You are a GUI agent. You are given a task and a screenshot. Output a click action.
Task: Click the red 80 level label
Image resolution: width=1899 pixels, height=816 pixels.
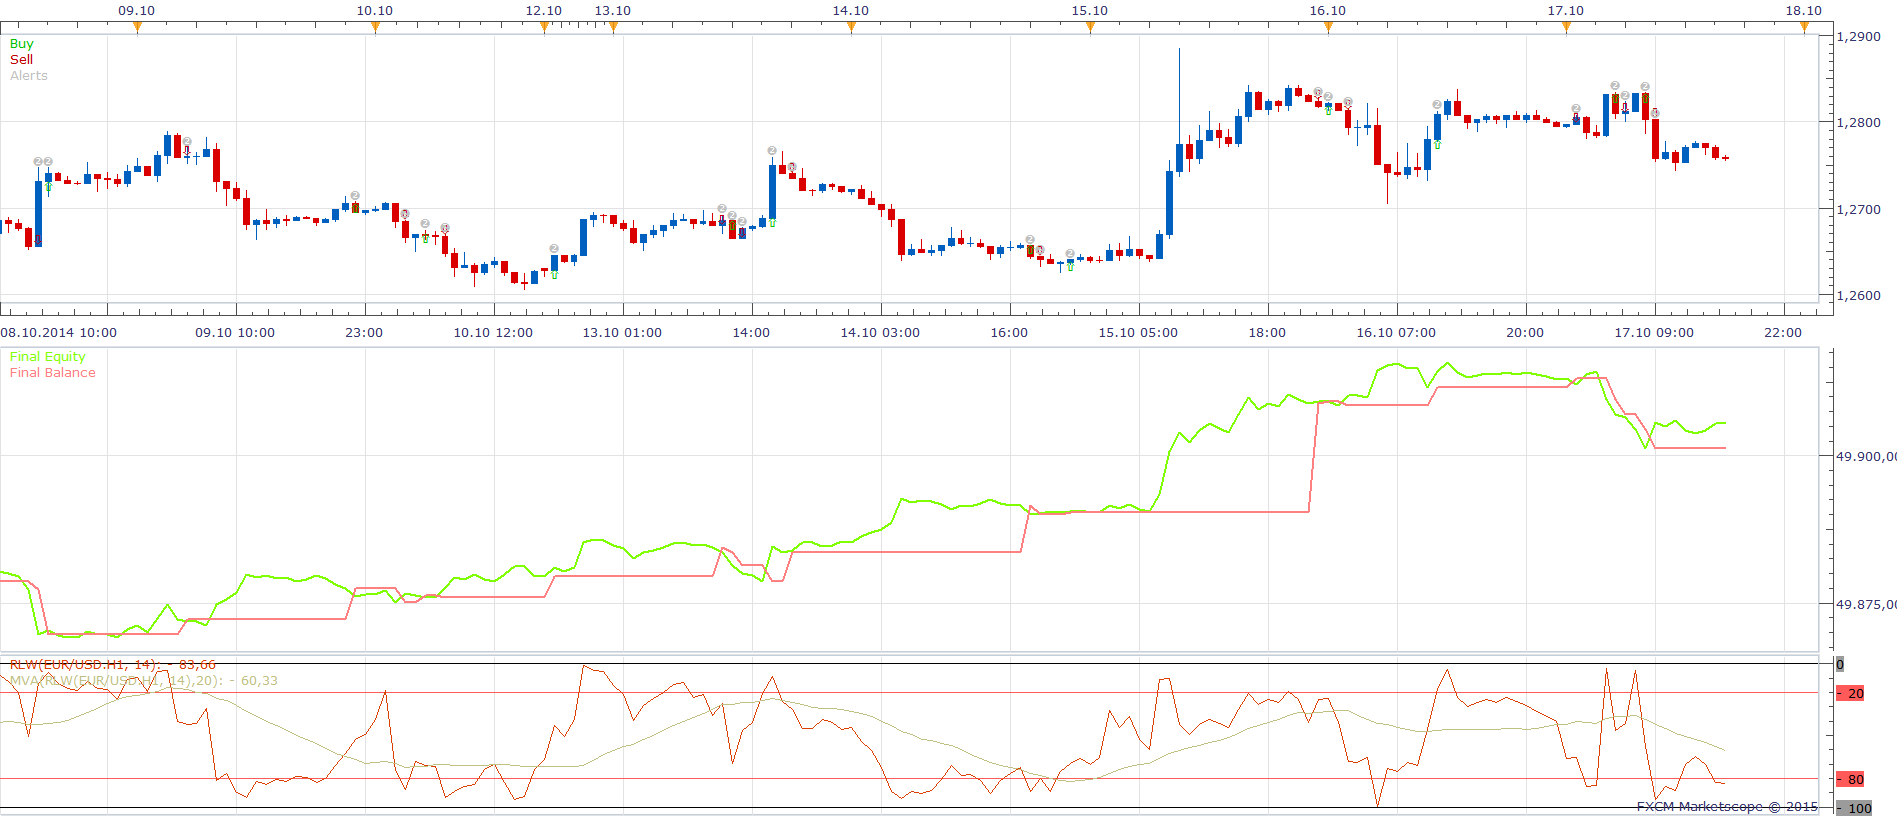pyautogui.click(x=1851, y=779)
